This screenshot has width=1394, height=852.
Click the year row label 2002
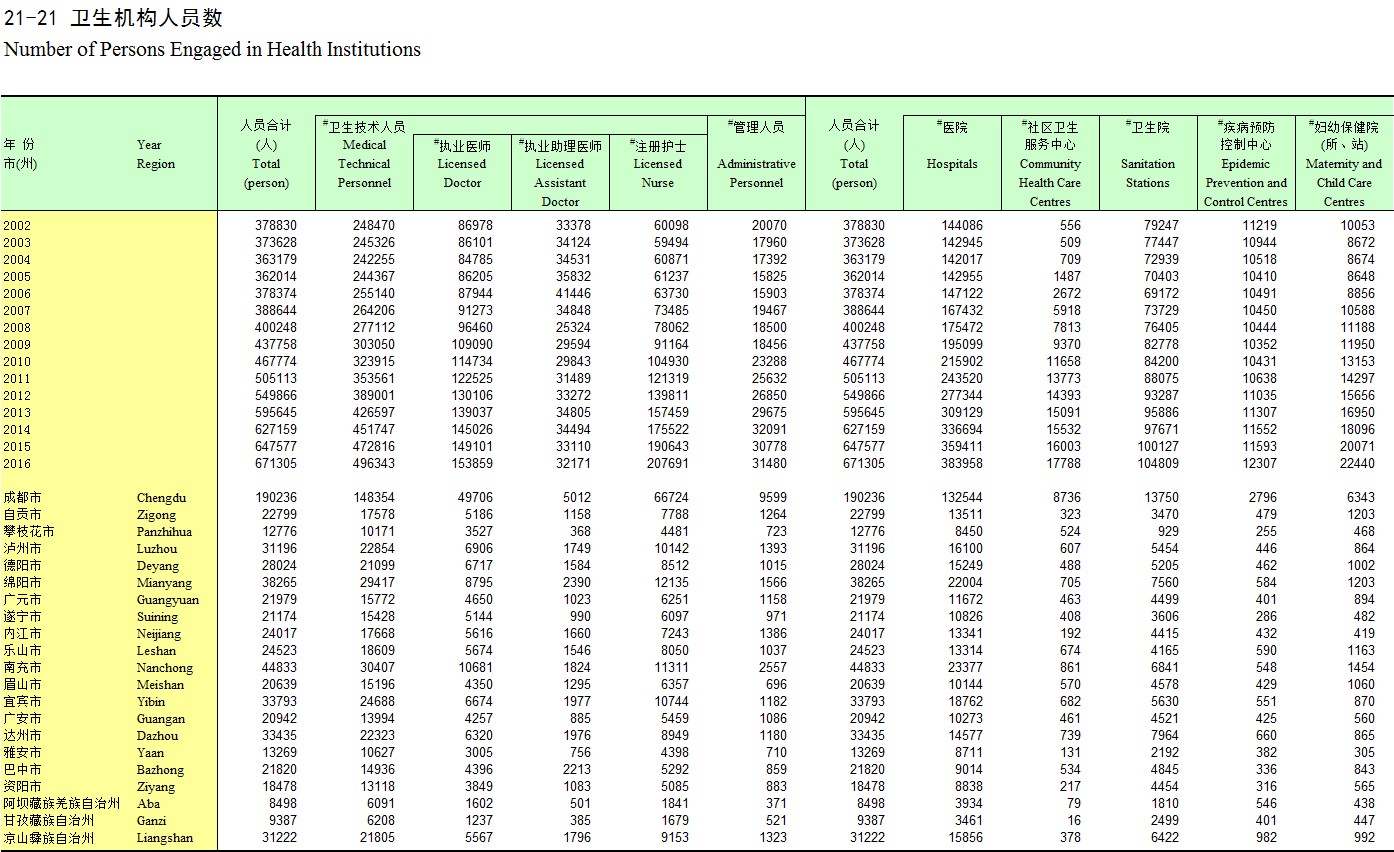coord(17,226)
